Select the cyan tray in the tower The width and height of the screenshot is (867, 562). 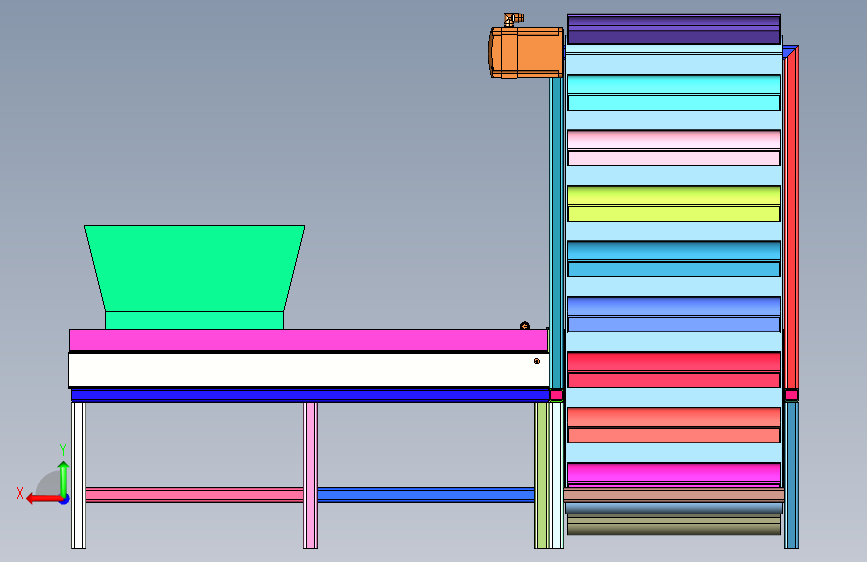pos(673,92)
